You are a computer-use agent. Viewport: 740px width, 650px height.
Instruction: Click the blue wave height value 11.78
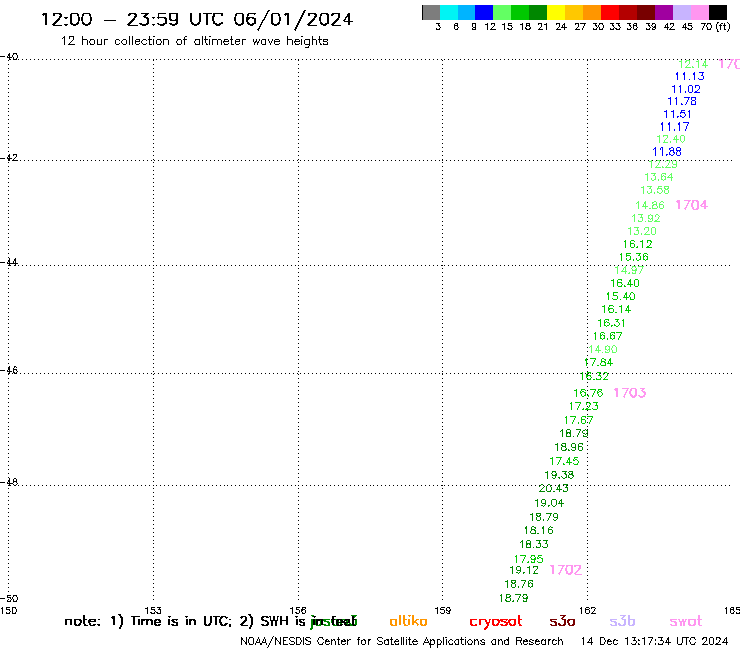(x=681, y=101)
